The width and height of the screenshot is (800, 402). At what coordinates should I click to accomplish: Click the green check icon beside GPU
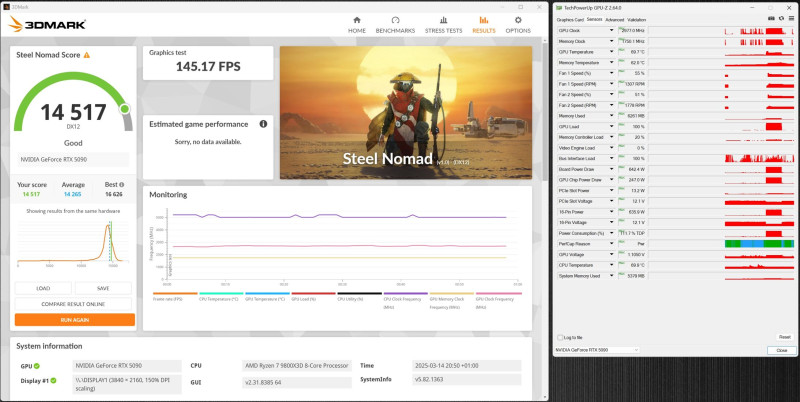[37, 366]
